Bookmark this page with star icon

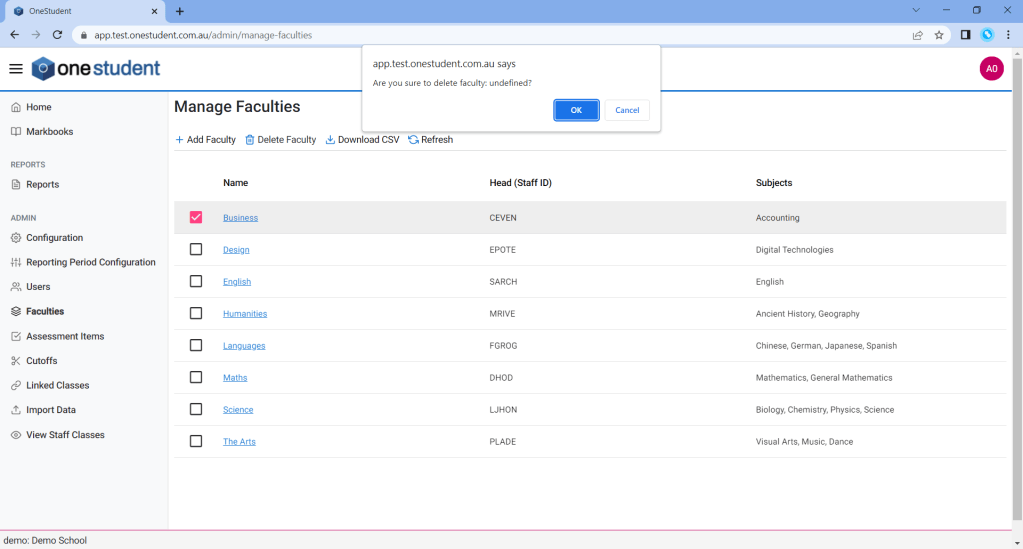point(939,35)
